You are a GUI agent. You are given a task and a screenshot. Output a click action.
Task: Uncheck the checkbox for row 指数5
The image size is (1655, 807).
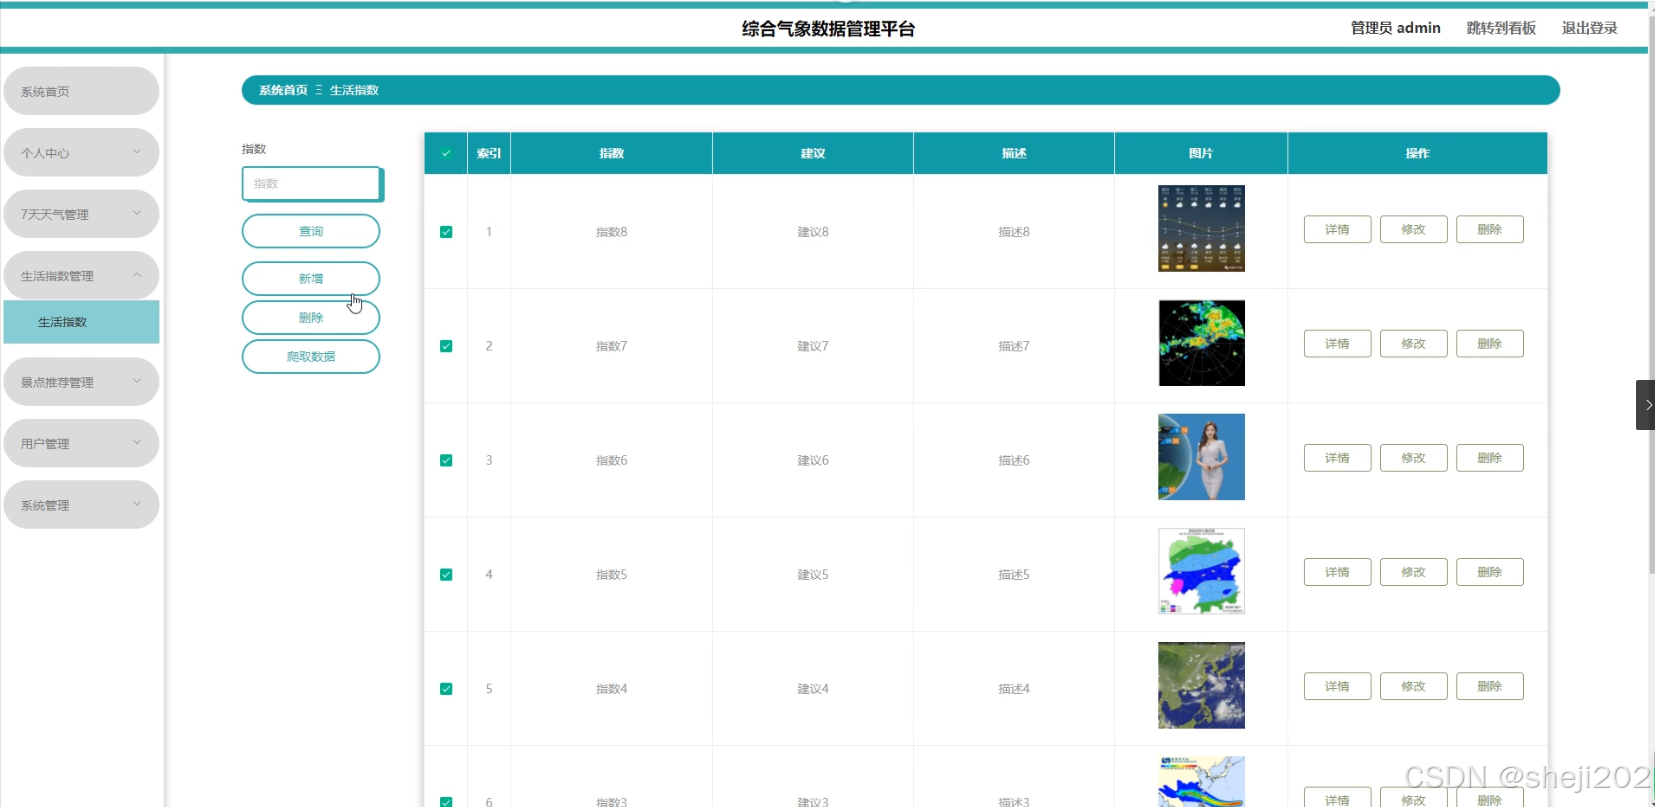coord(446,574)
